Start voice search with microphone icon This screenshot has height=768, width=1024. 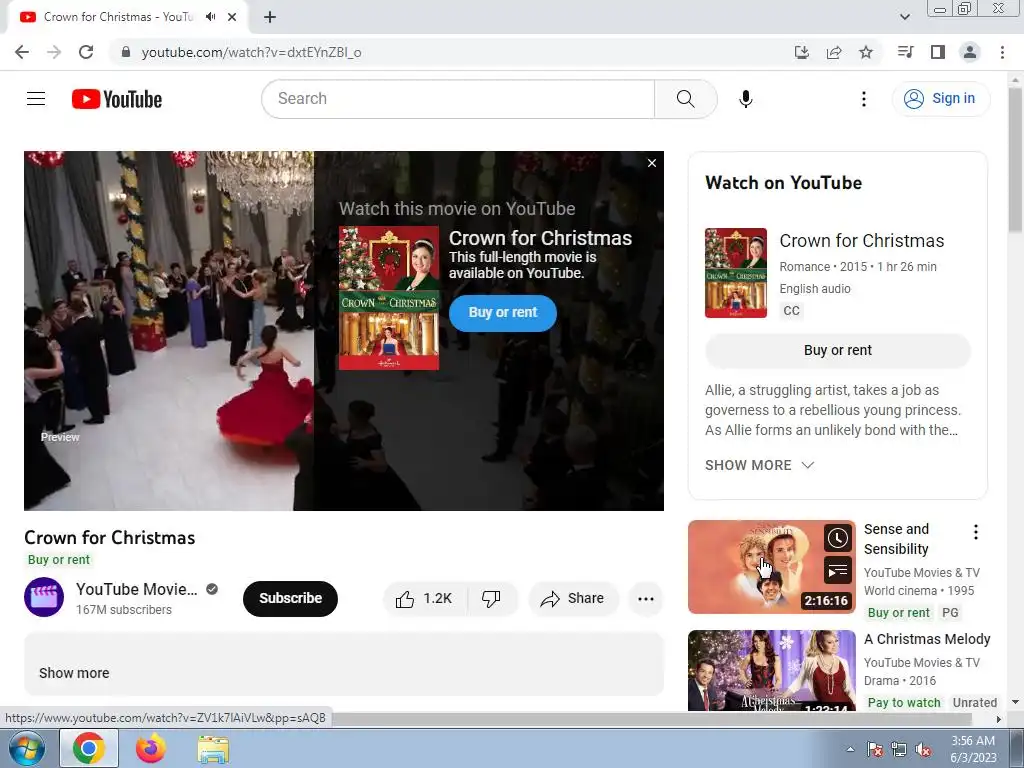pos(745,99)
